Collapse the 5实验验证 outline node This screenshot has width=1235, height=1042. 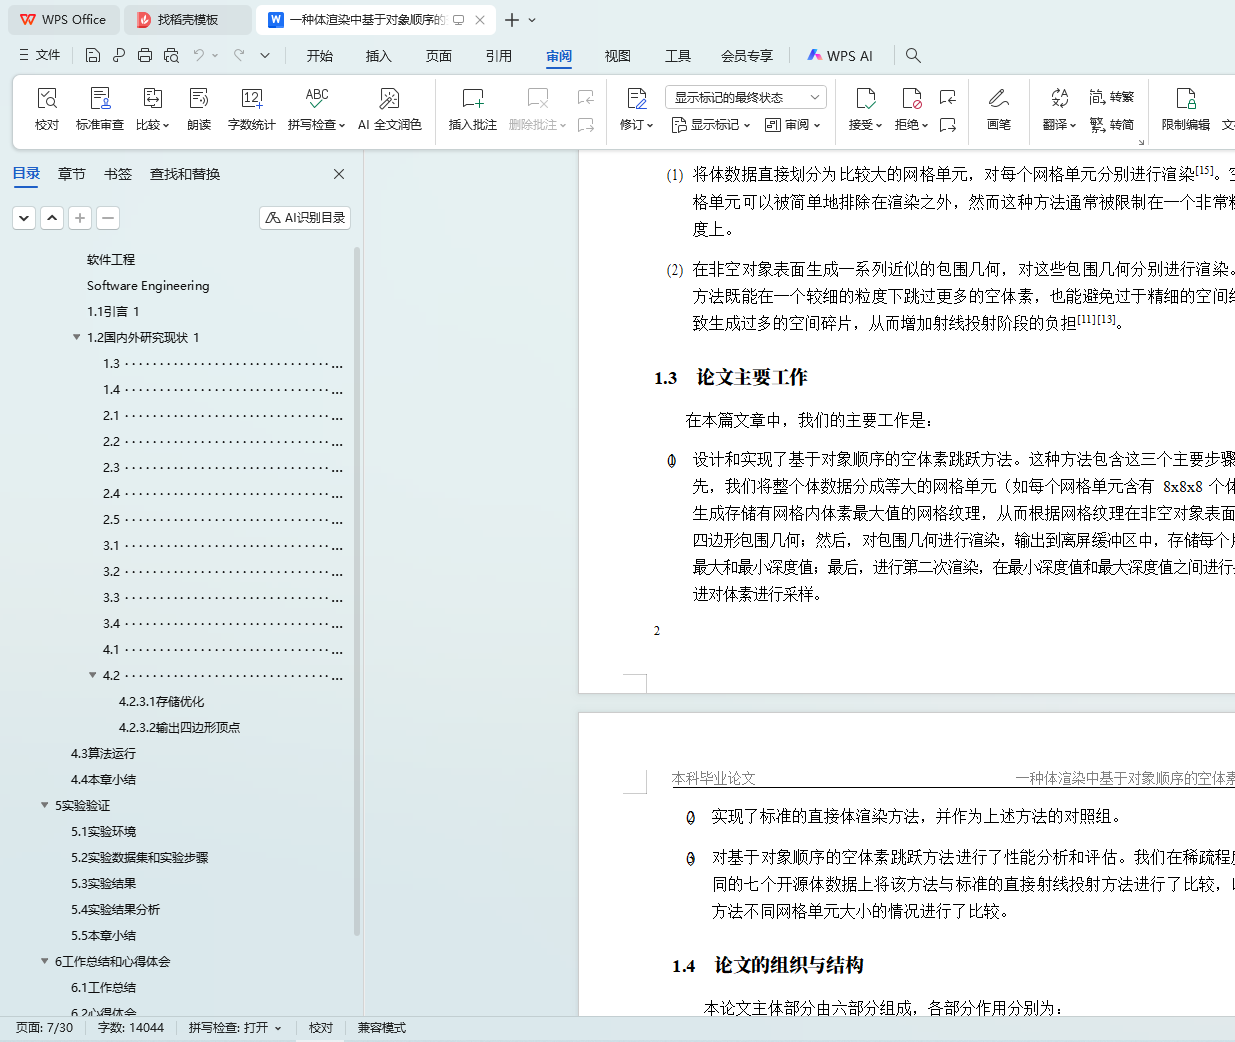point(44,805)
